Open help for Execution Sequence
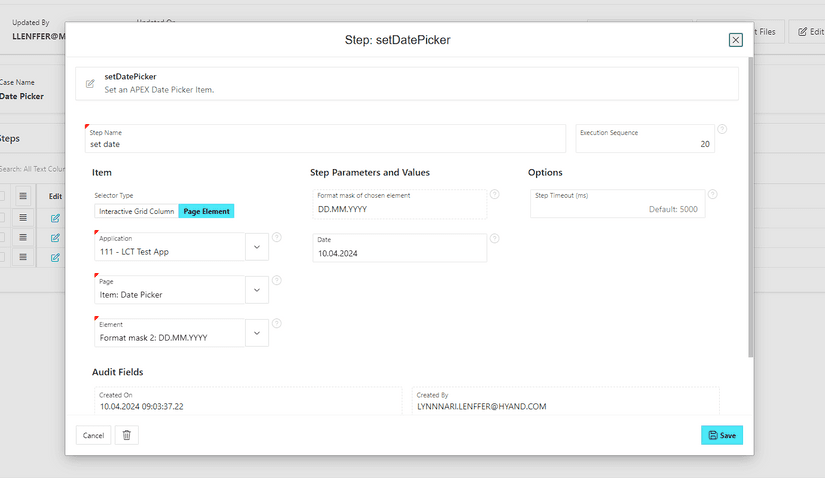 722,129
